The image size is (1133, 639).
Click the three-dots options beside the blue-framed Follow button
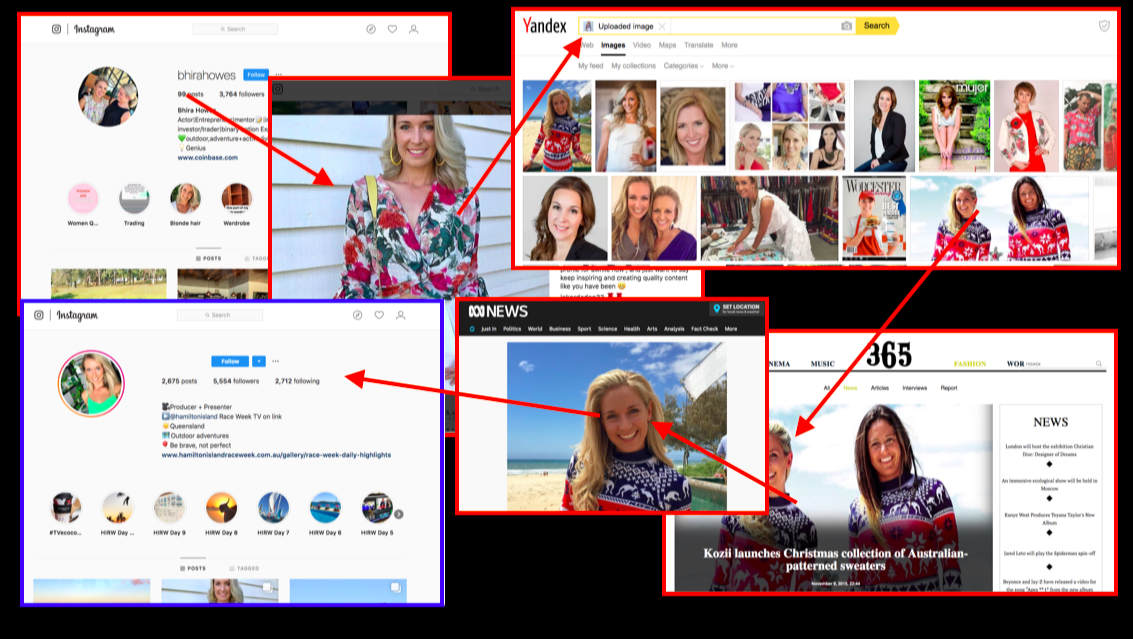tap(275, 361)
